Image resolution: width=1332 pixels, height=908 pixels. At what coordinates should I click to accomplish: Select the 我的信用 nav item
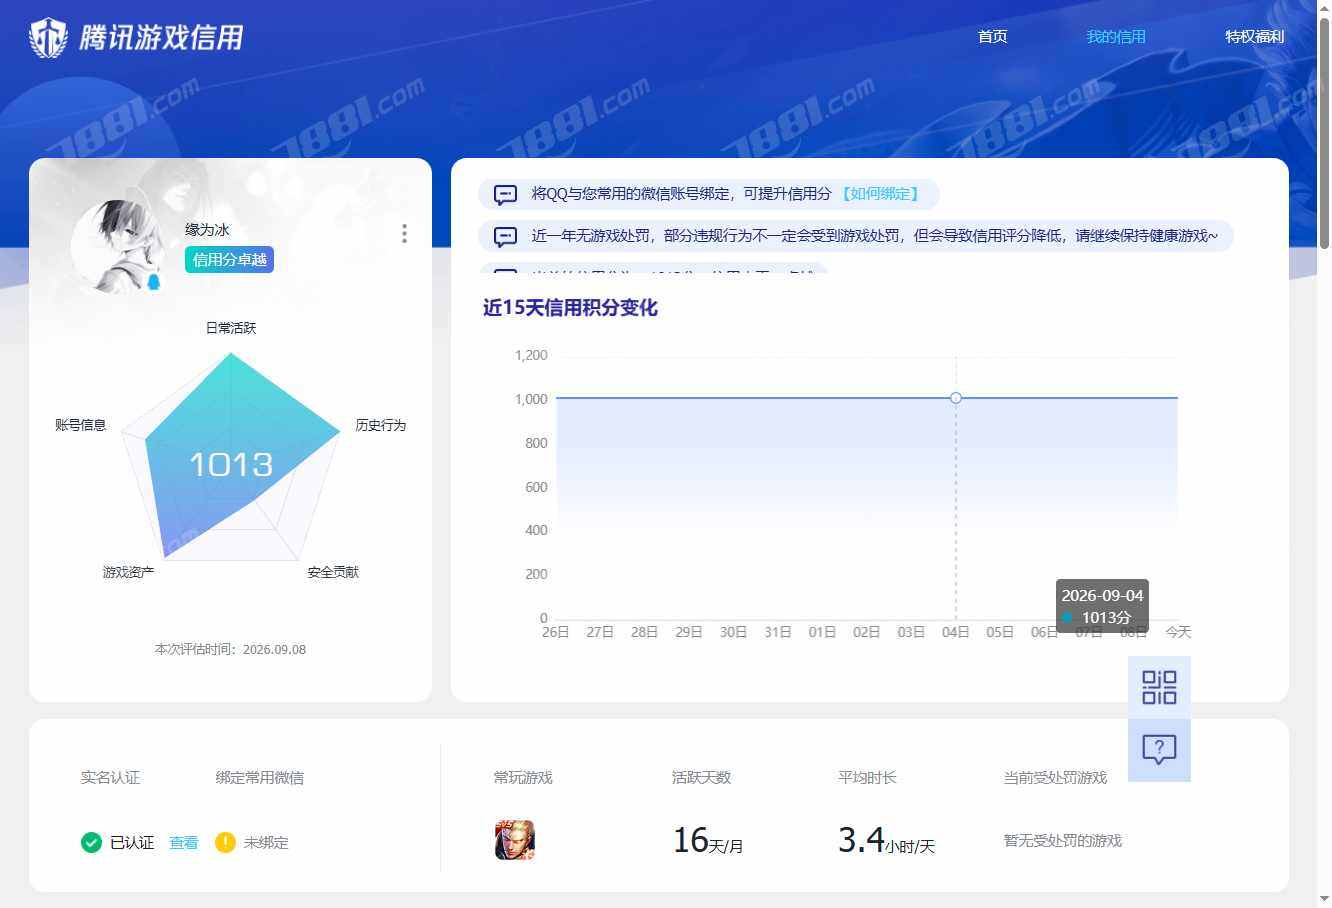(1116, 37)
